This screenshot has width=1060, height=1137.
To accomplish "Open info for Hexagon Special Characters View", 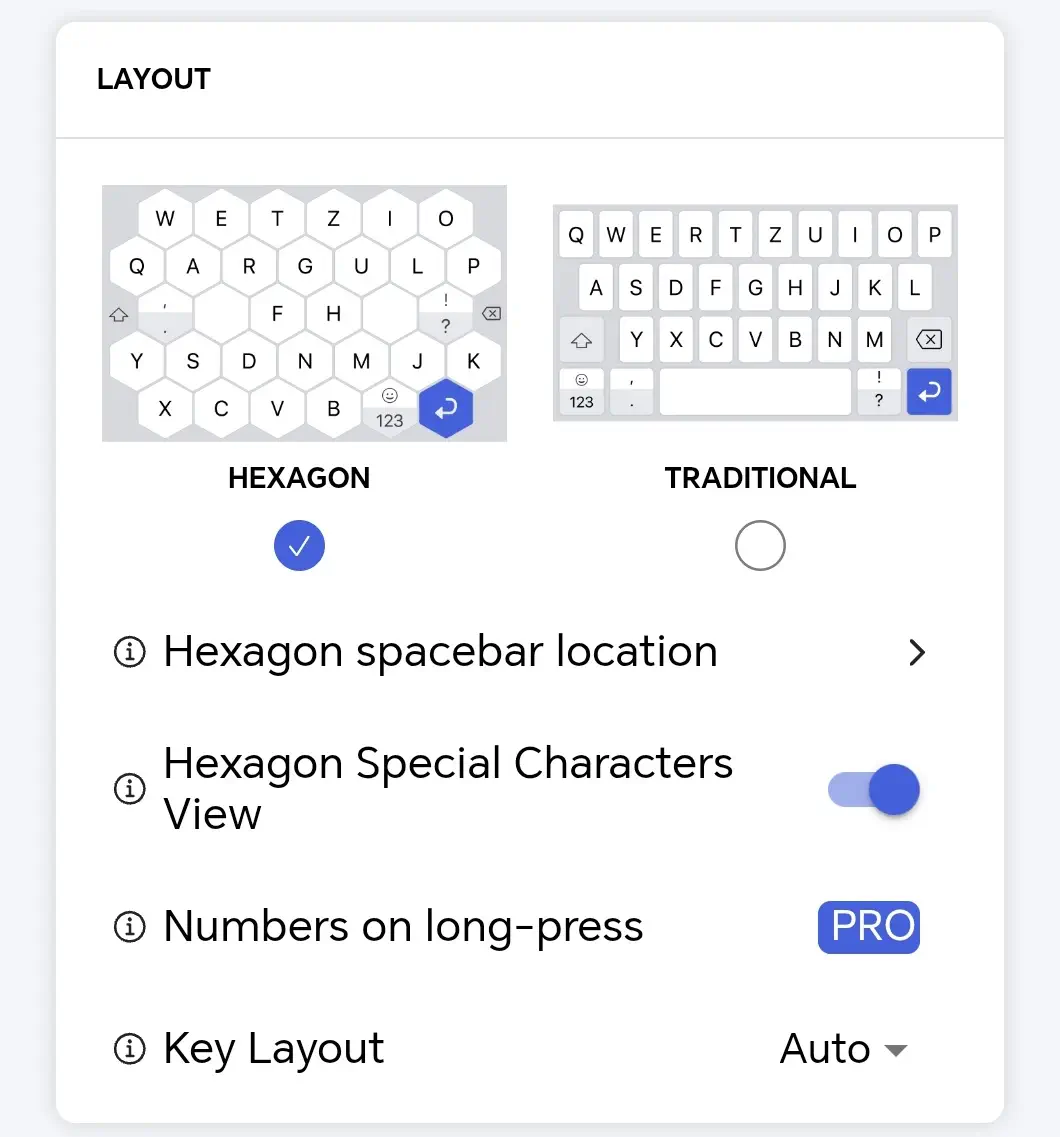I will pos(130,788).
